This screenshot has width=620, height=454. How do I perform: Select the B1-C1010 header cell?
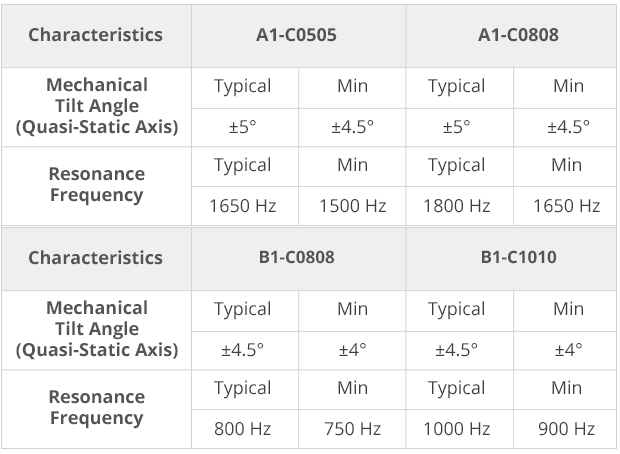(x=511, y=259)
